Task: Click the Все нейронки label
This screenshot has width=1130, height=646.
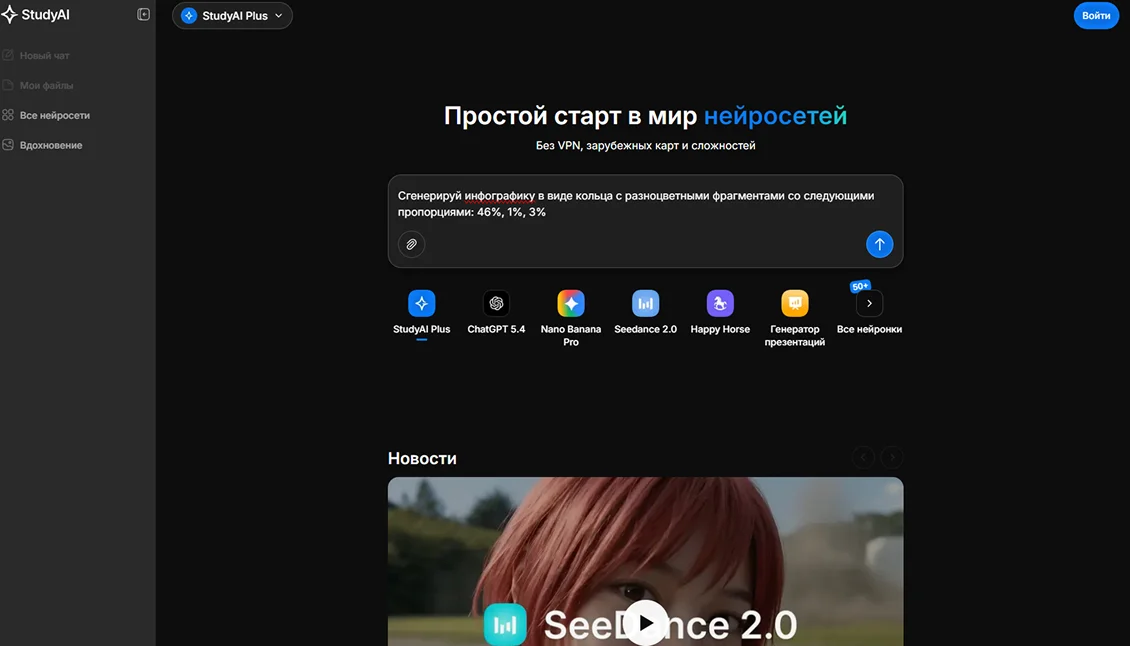Action: pyautogui.click(x=869, y=329)
